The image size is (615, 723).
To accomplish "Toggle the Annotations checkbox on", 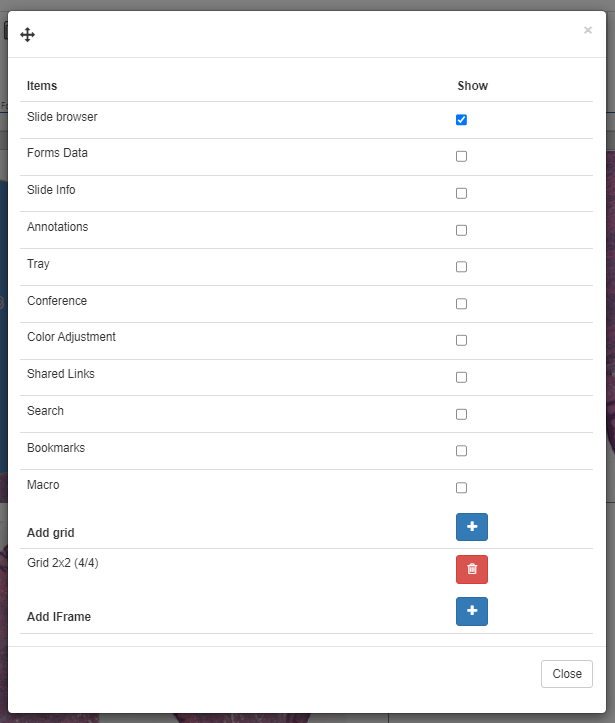I will coord(461,230).
